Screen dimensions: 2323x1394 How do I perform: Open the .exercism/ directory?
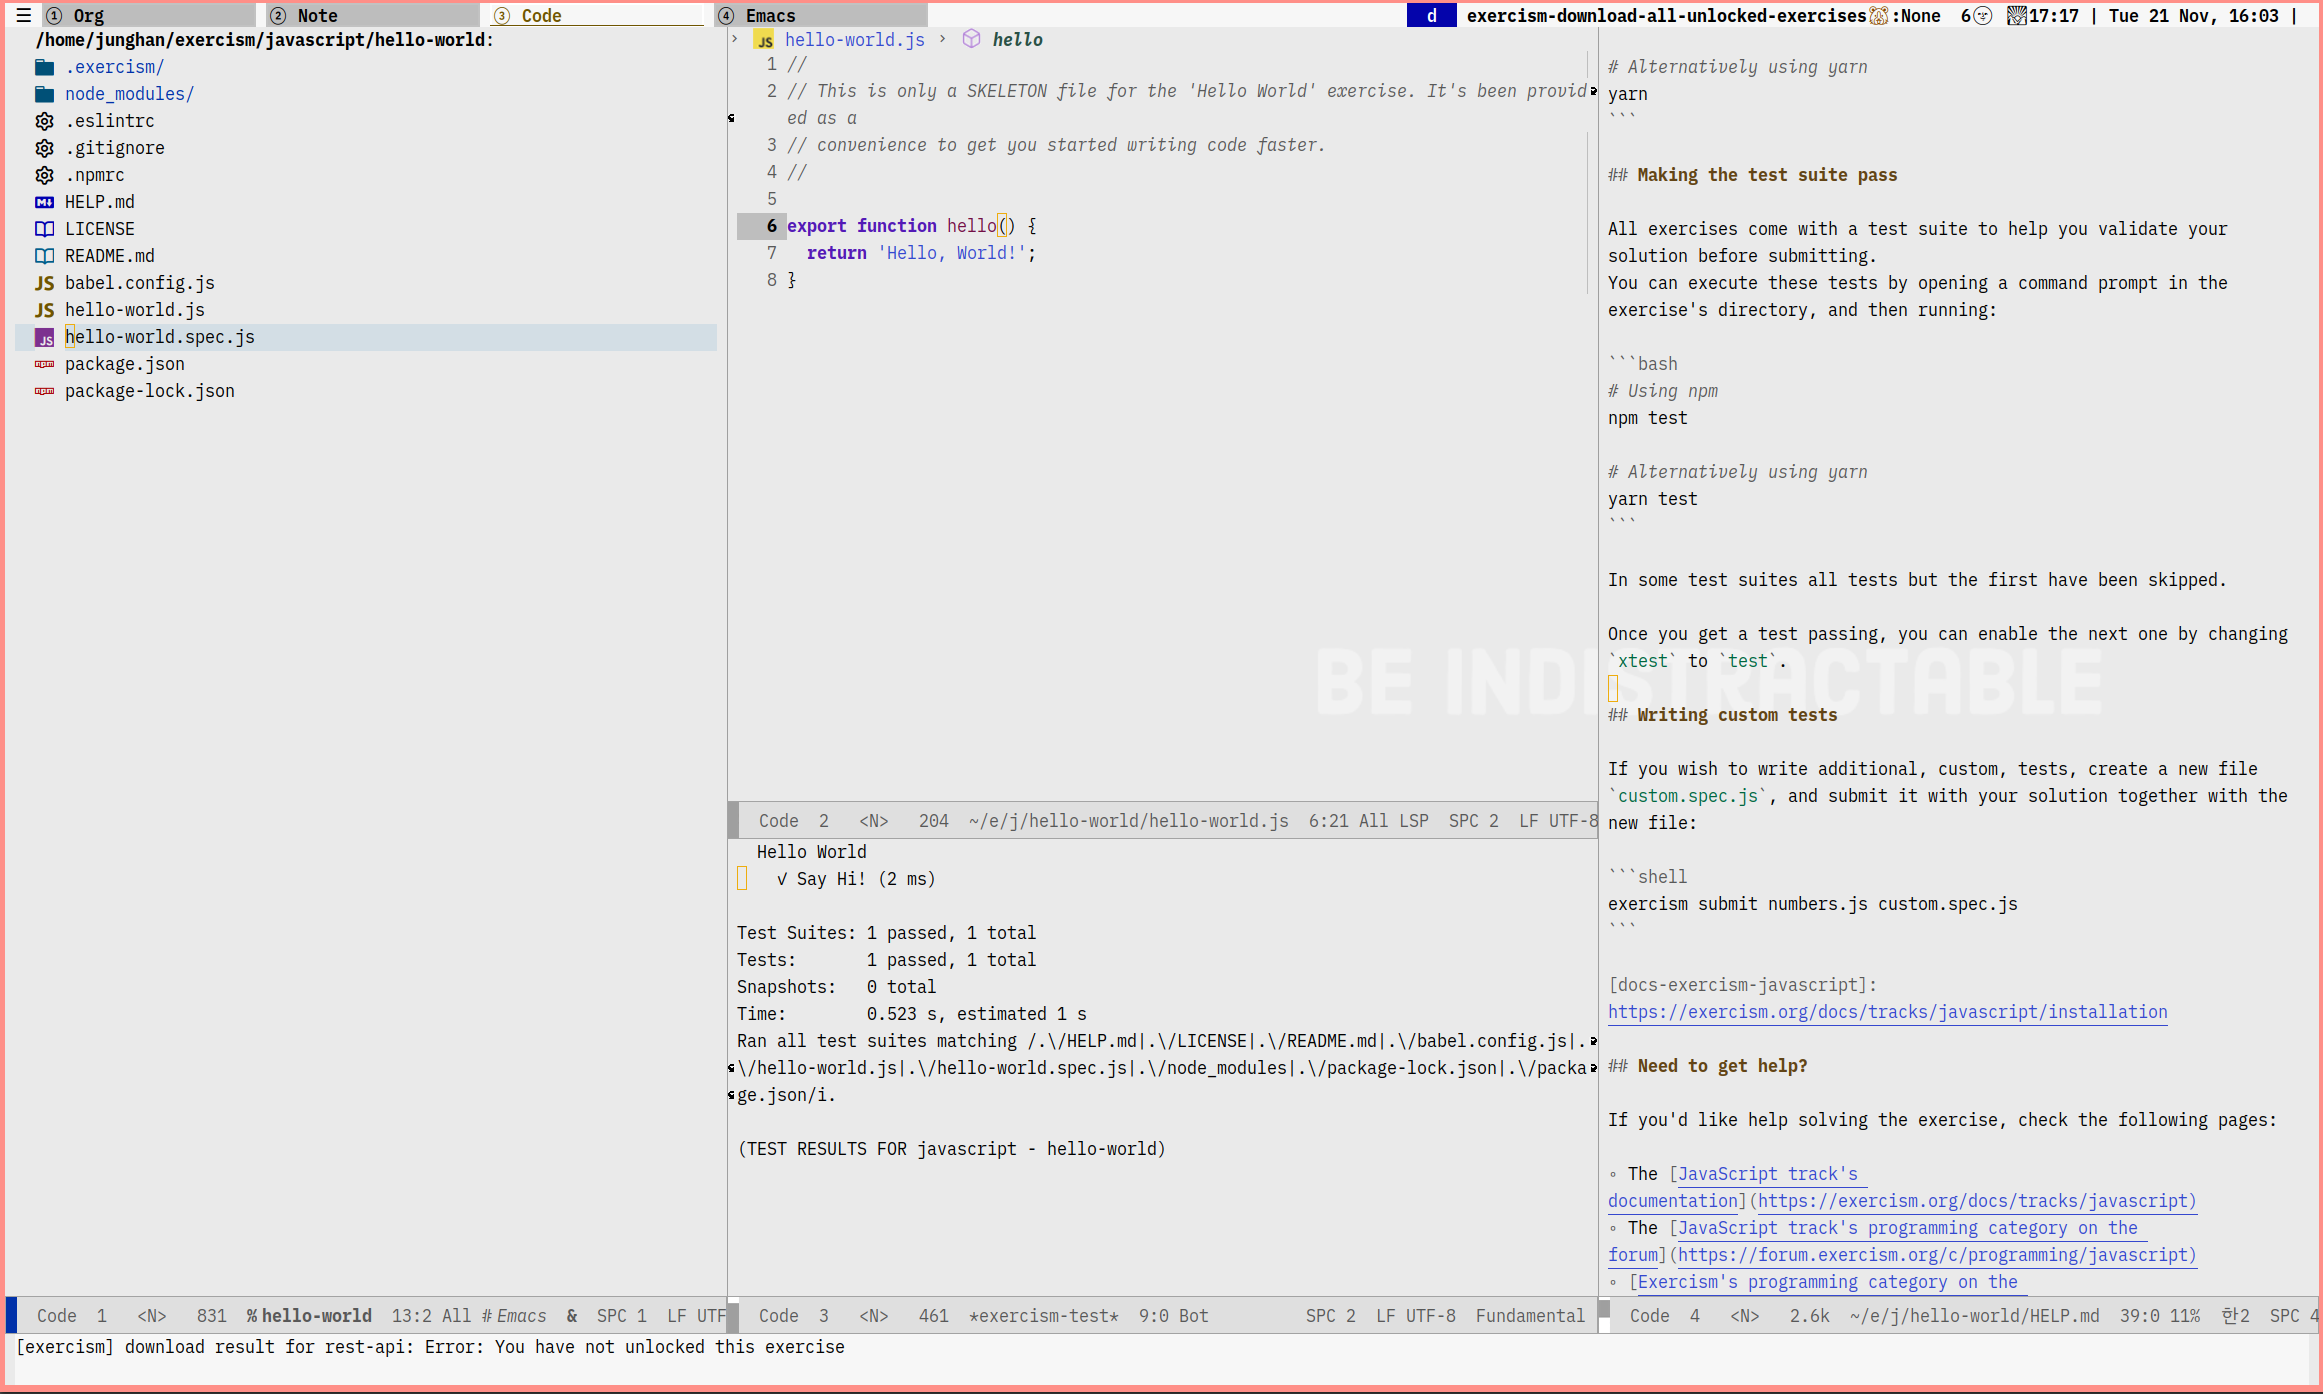tap(115, 67)
